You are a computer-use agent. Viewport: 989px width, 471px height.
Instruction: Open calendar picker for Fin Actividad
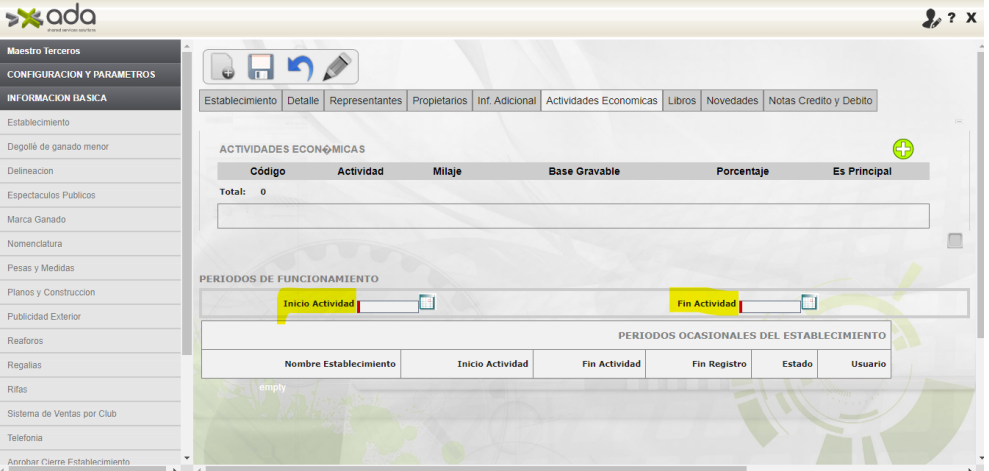809,303
